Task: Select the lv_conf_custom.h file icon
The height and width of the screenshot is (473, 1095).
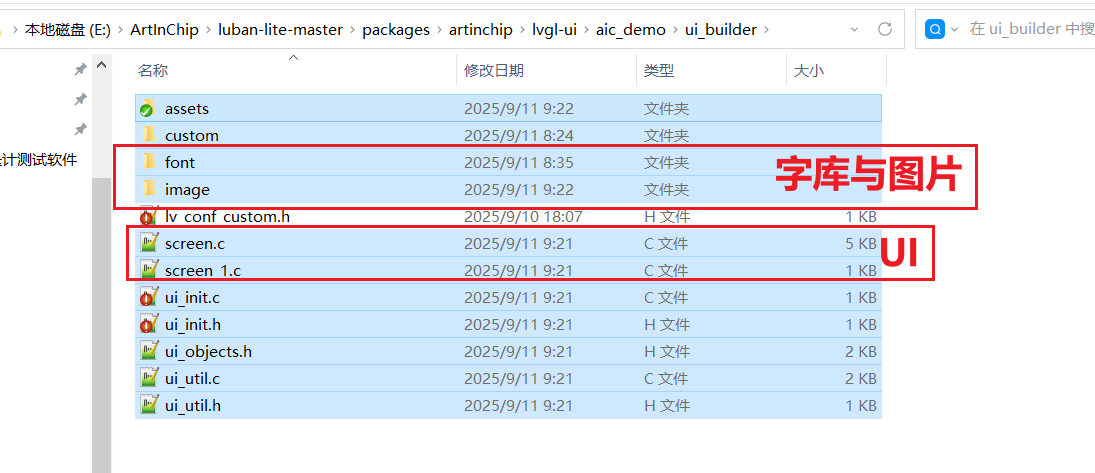Action: (x=147, y=216)
